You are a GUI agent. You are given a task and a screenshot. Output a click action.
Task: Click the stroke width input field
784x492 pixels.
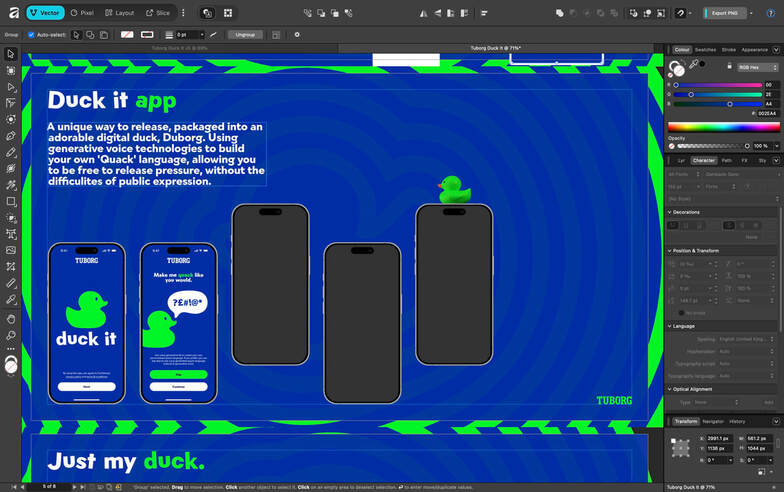183,34
